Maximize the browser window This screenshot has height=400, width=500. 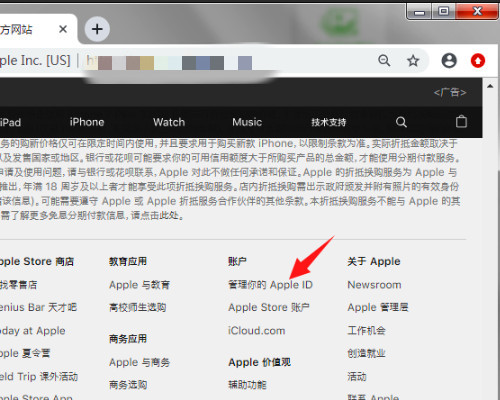[x=443, y=11]
